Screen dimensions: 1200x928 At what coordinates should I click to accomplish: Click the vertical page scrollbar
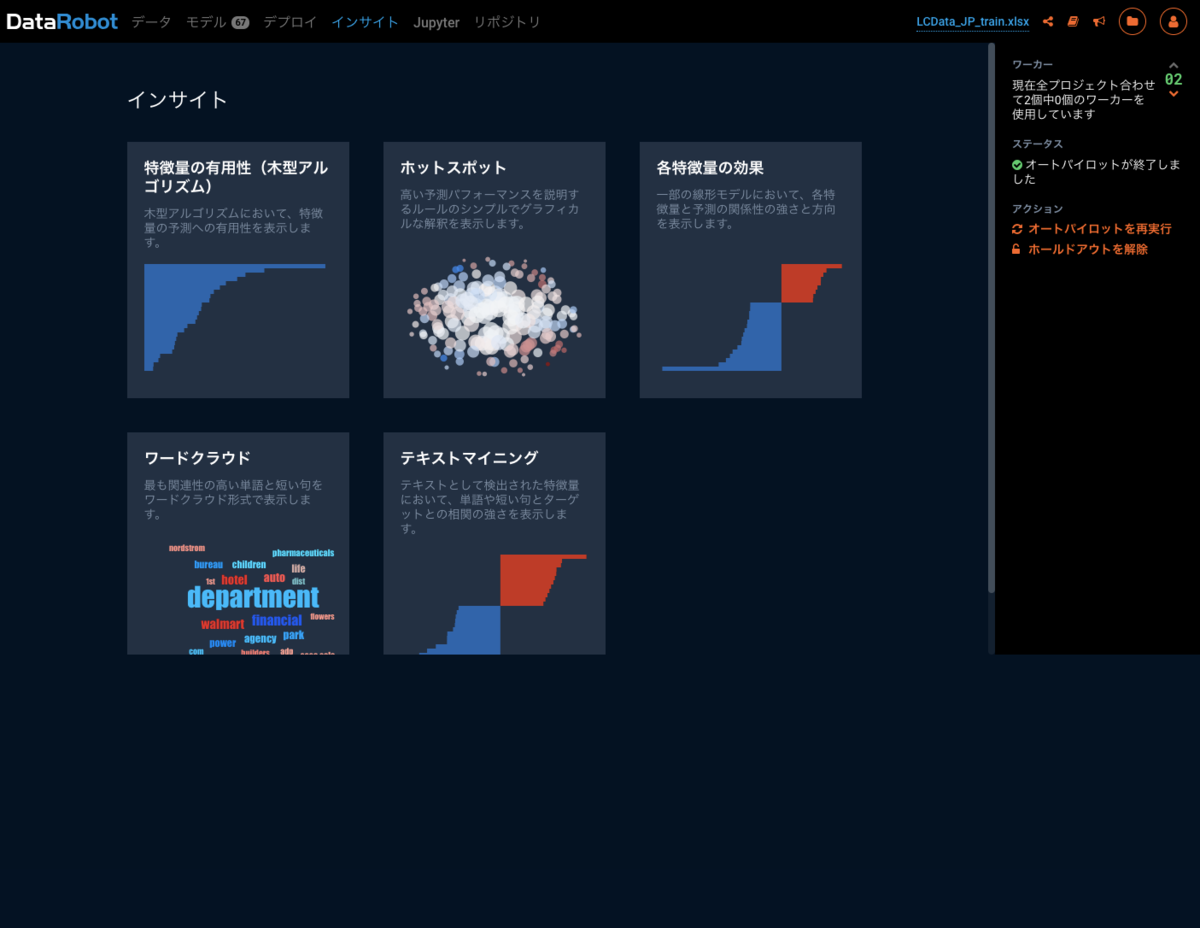click(991, 318)
